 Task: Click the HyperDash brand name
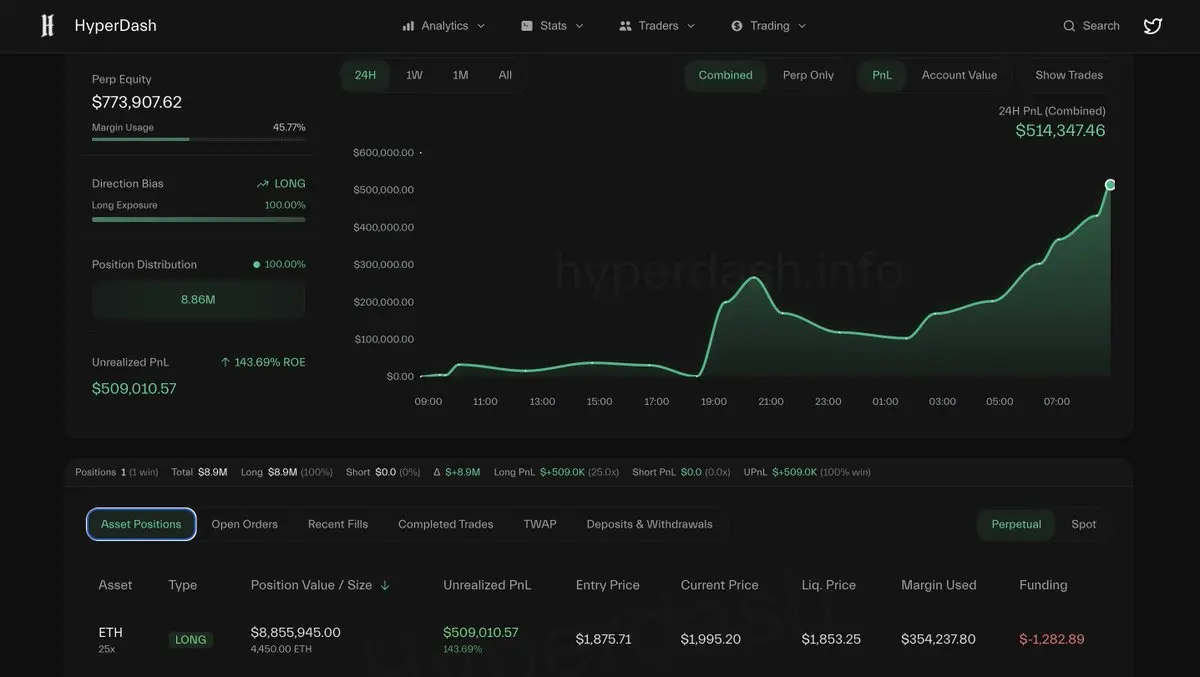pos(115,26)
